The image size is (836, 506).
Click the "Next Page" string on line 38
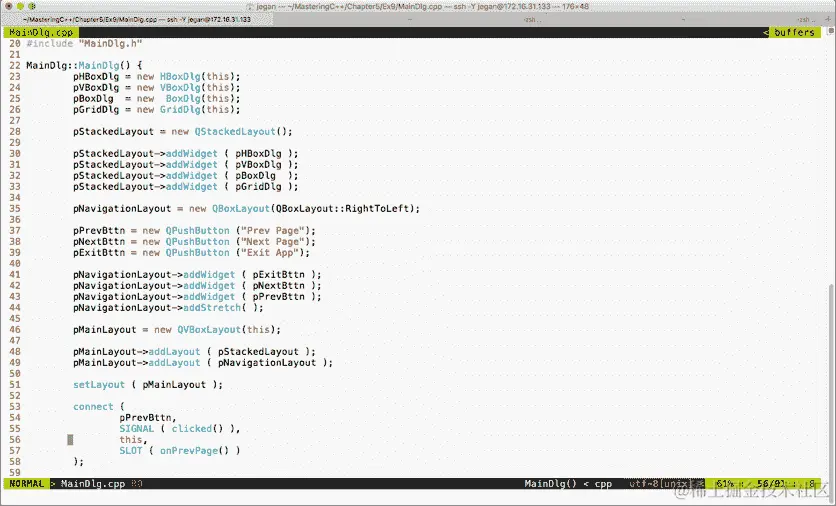point(273,242)
